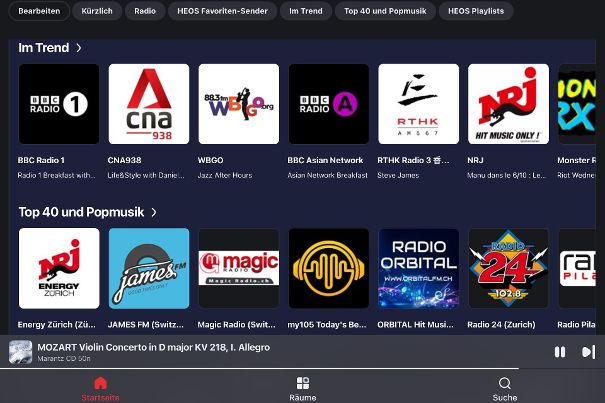Viewport: 605px width, 403px height.
Task: Play JAMES FM station logo
Action: click(149, 268)
